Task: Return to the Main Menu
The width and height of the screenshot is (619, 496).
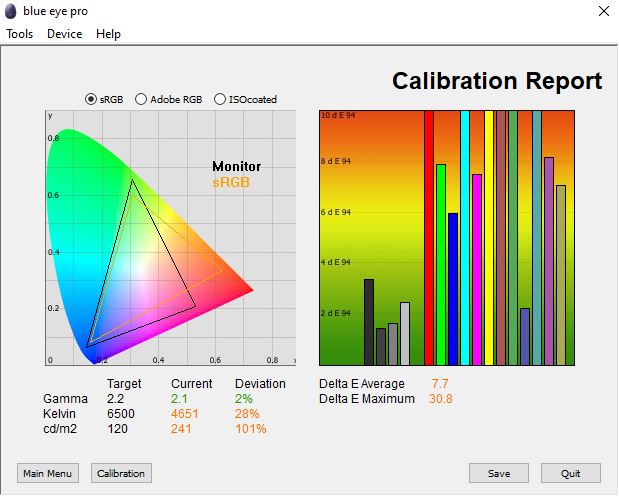Action: (48, 473)
